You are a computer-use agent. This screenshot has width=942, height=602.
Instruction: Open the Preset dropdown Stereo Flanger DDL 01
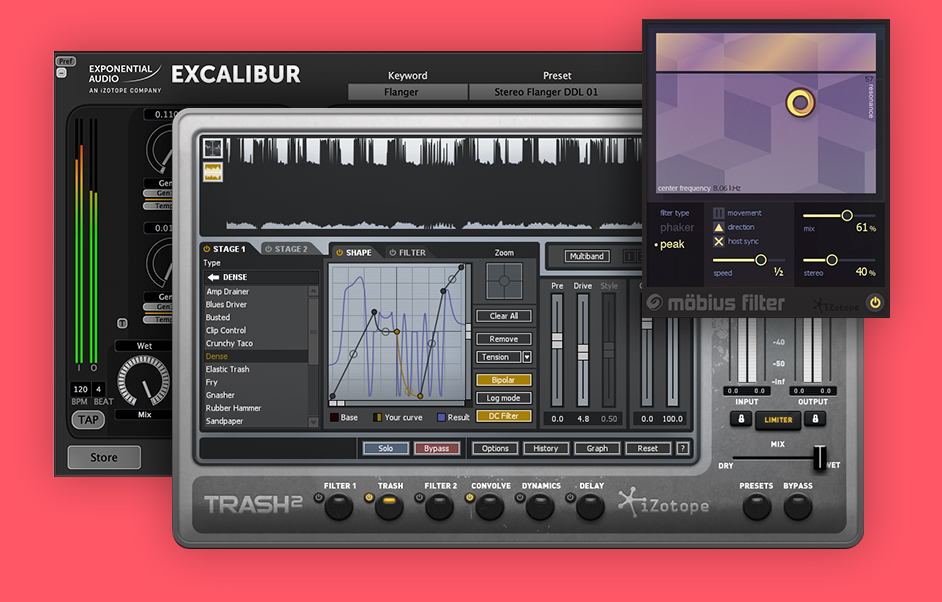click(555, 92)
